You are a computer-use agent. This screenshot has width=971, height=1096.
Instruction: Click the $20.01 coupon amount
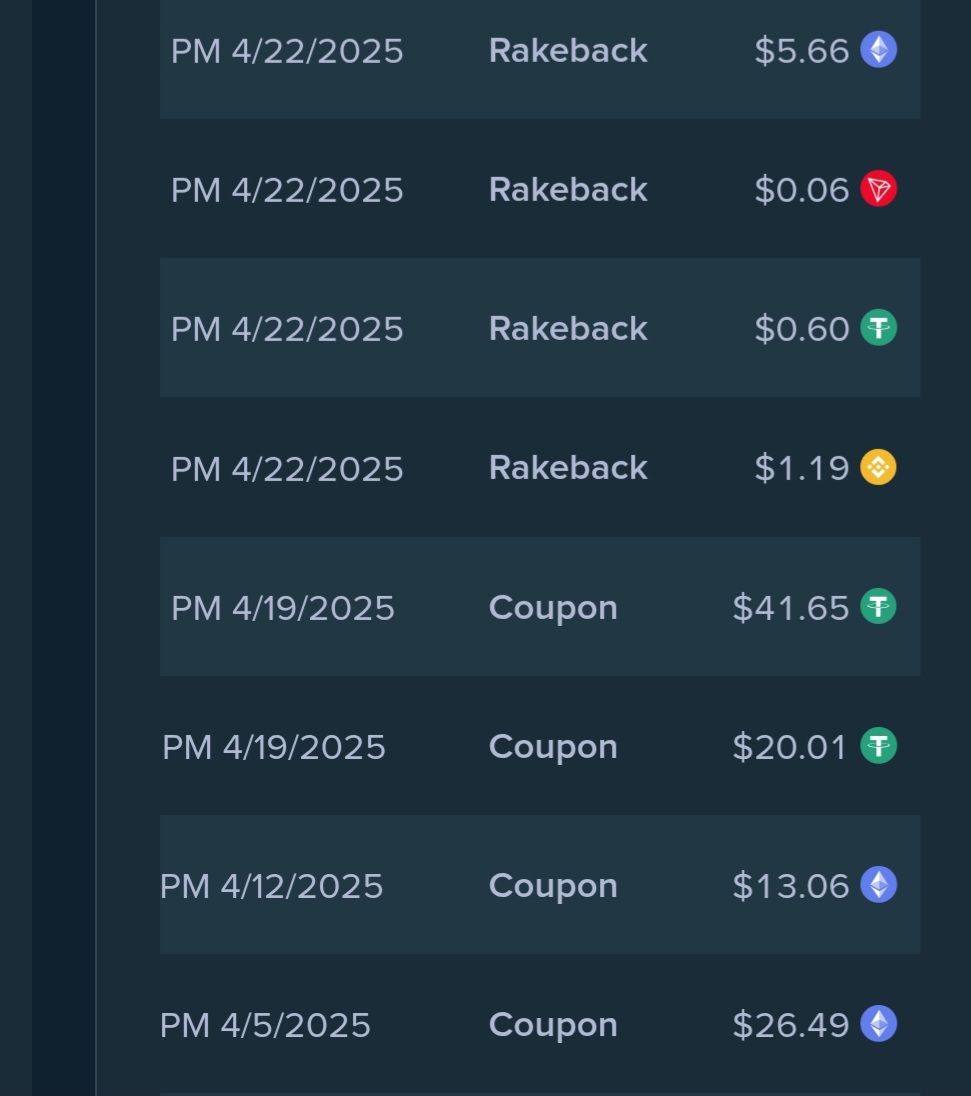pyautogui.click(x=789, y=747)
